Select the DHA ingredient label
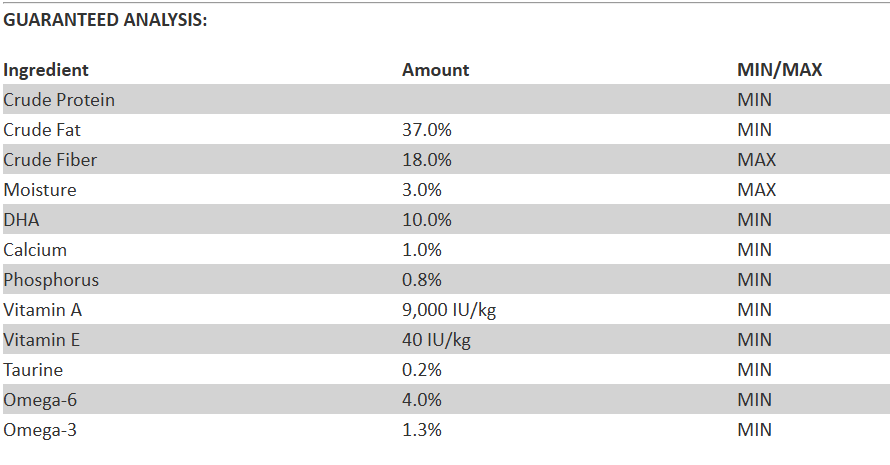The height and width of the screenshot is (465, 890). (x=20, y=220)
